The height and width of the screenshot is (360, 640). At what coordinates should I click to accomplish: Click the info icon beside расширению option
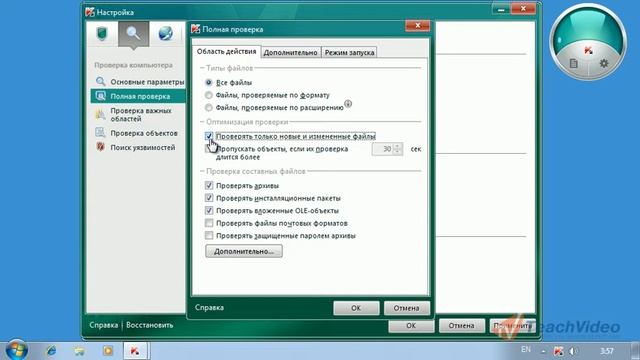(348, 104)
